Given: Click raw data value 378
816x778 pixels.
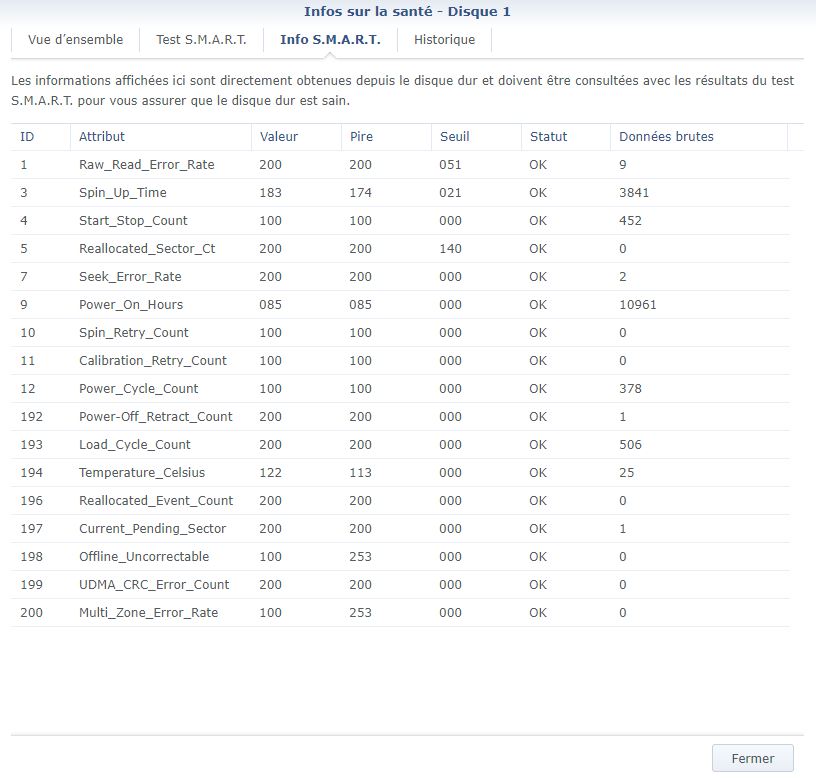Looking at the screenshot, I should [630, 389].
